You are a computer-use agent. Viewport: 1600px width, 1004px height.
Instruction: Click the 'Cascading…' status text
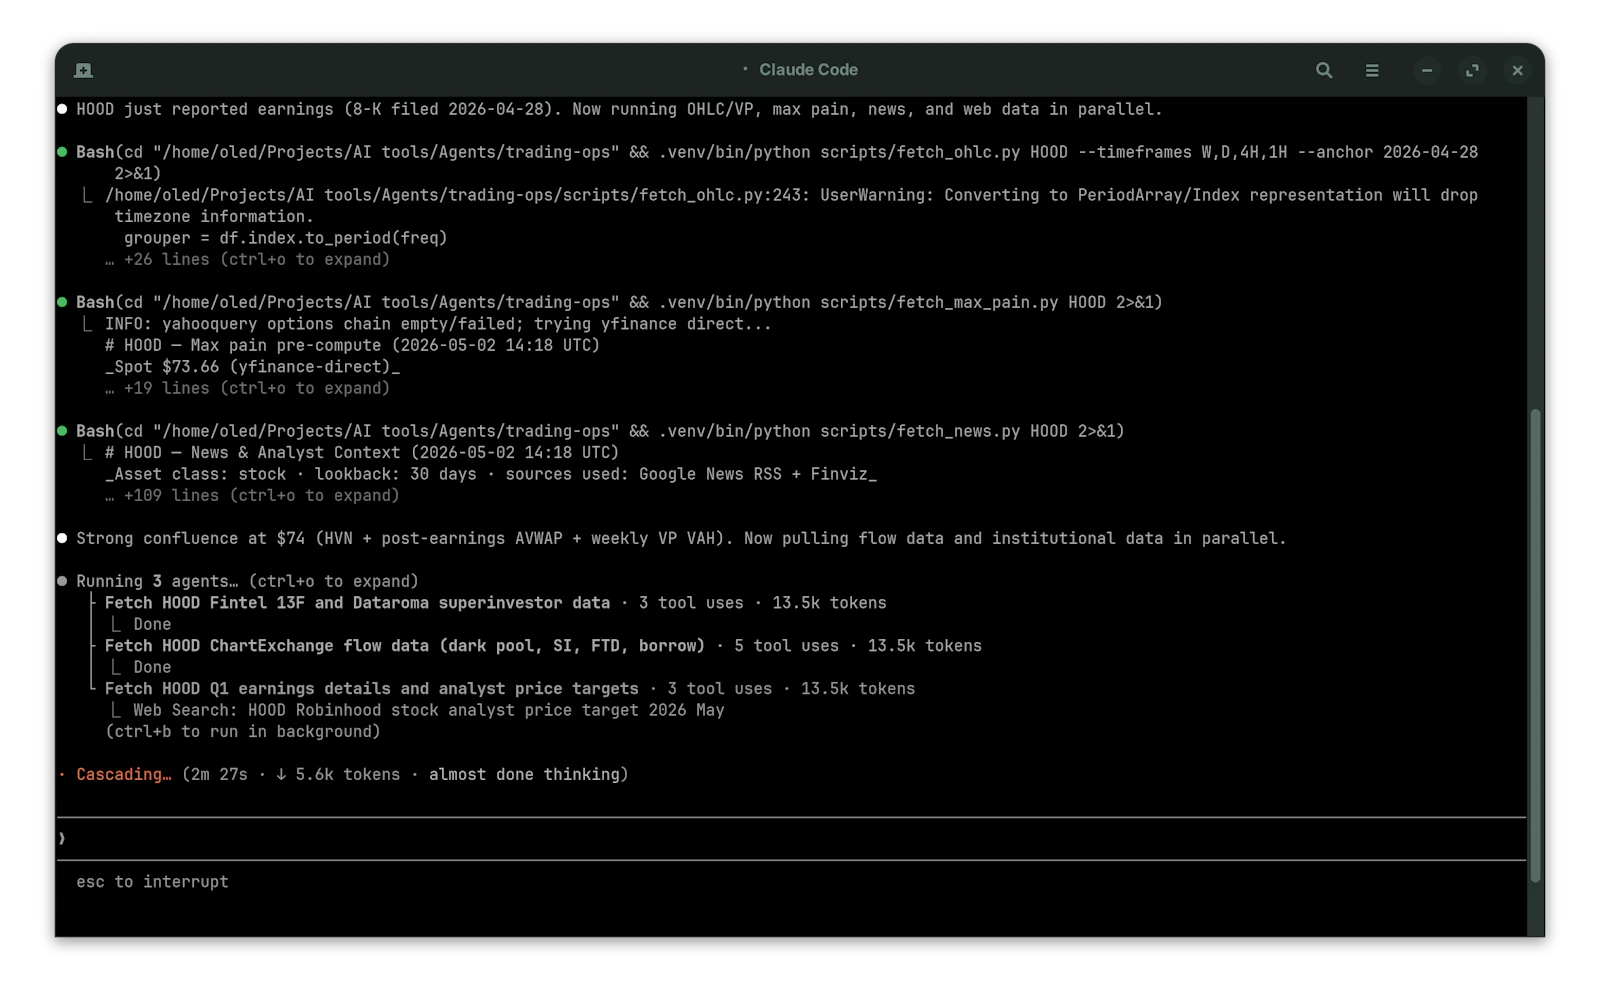click(123, 774)
